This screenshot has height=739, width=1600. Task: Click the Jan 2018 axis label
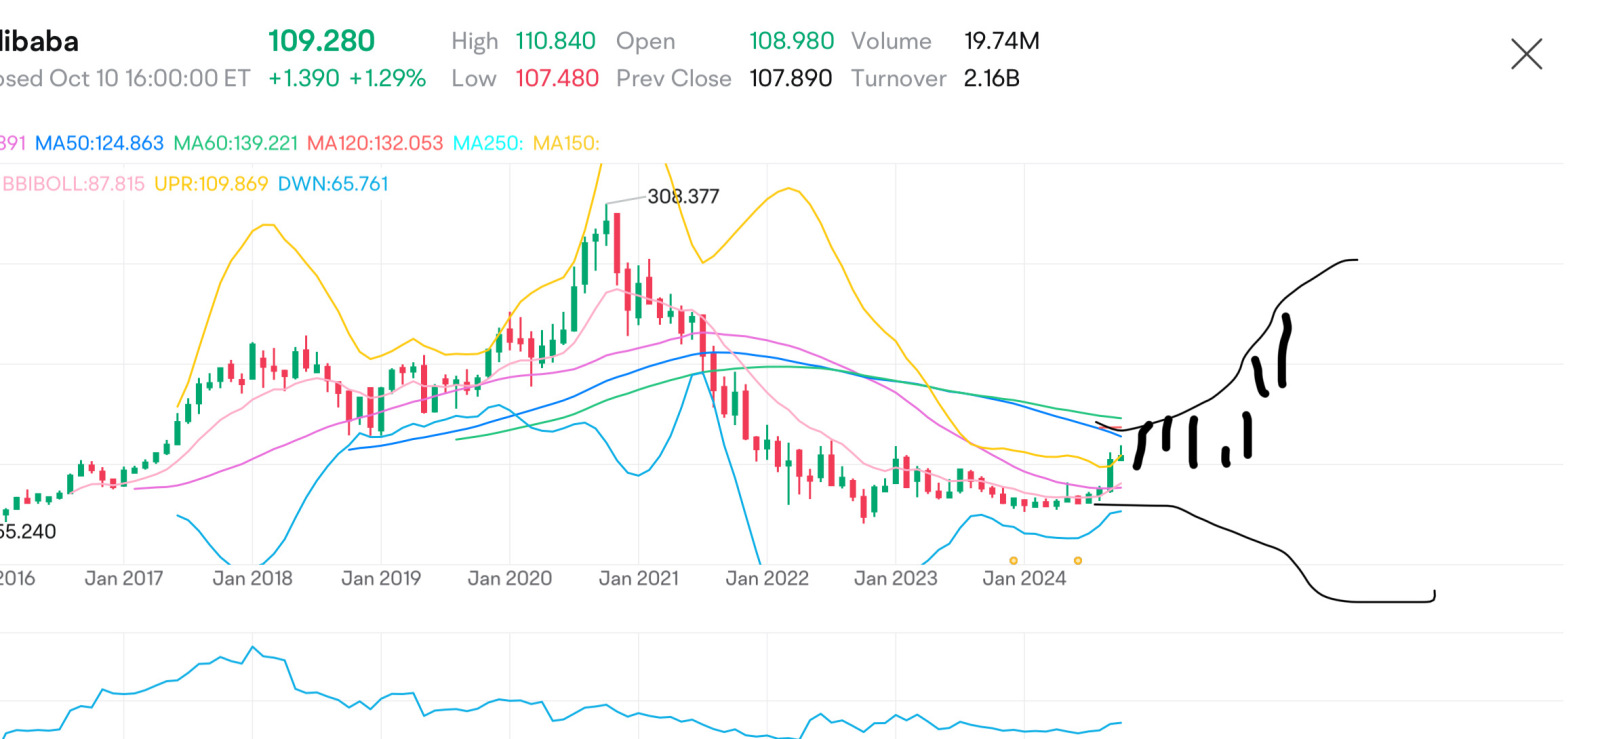tap(252, 578)
